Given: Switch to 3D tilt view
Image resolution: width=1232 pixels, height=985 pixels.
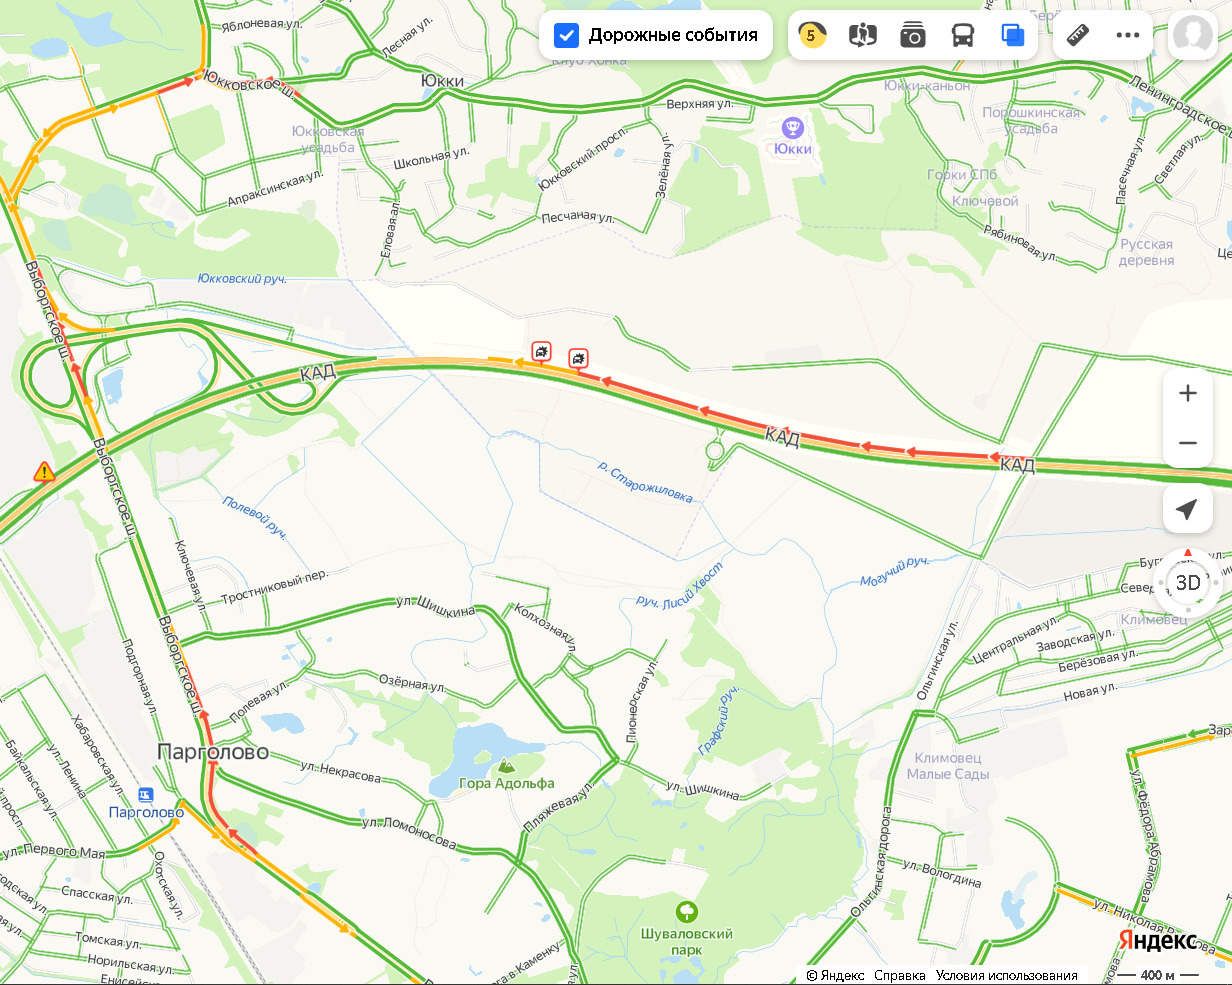Looking at the screenshot, I should 1188,582.
